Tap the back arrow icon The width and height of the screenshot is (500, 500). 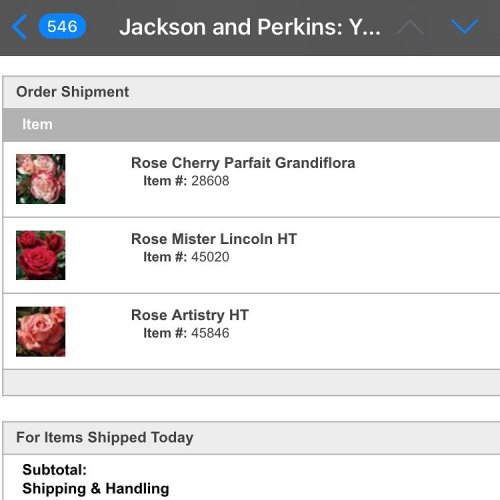point(19,27)
